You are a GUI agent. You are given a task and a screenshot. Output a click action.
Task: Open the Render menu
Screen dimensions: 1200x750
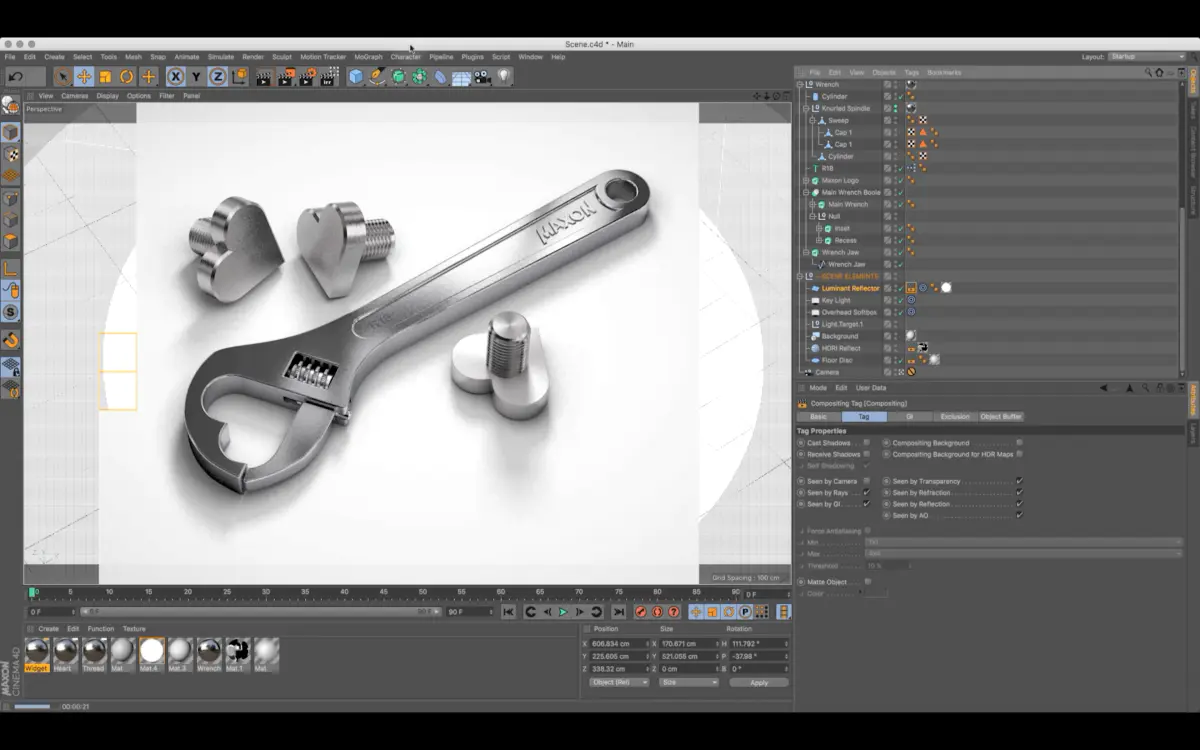coord(253,57)
